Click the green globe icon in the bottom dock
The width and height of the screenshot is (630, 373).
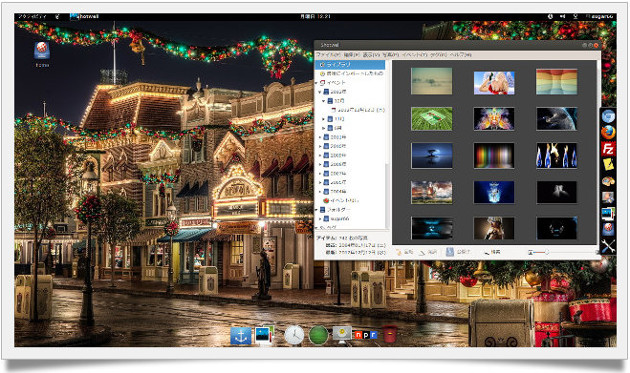point(319,335)
